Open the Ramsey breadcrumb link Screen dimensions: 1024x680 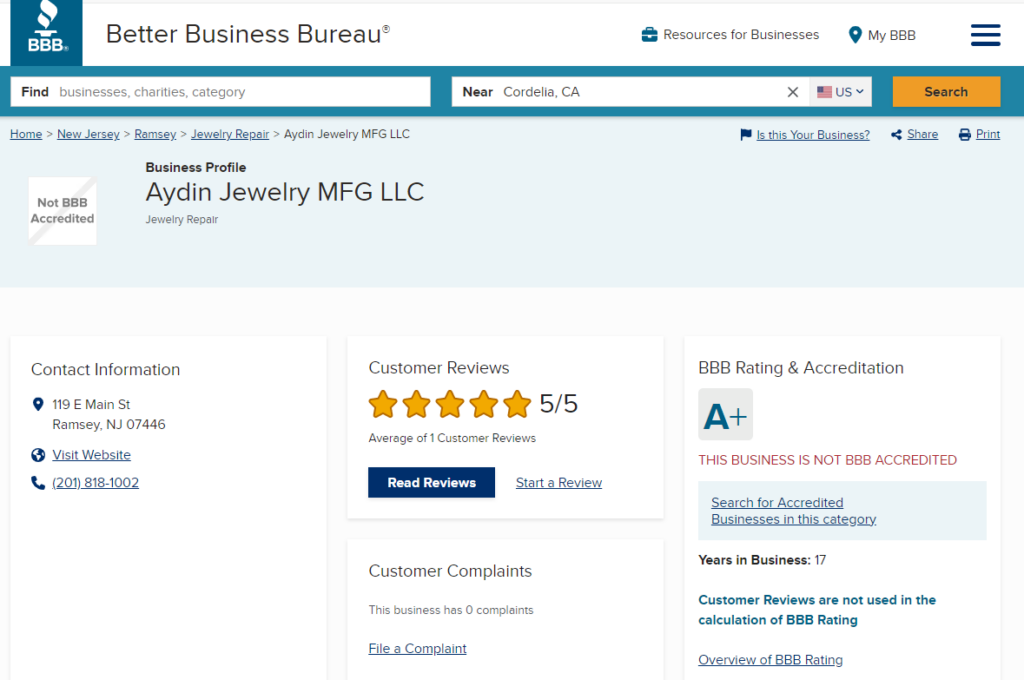coord(155,134)
